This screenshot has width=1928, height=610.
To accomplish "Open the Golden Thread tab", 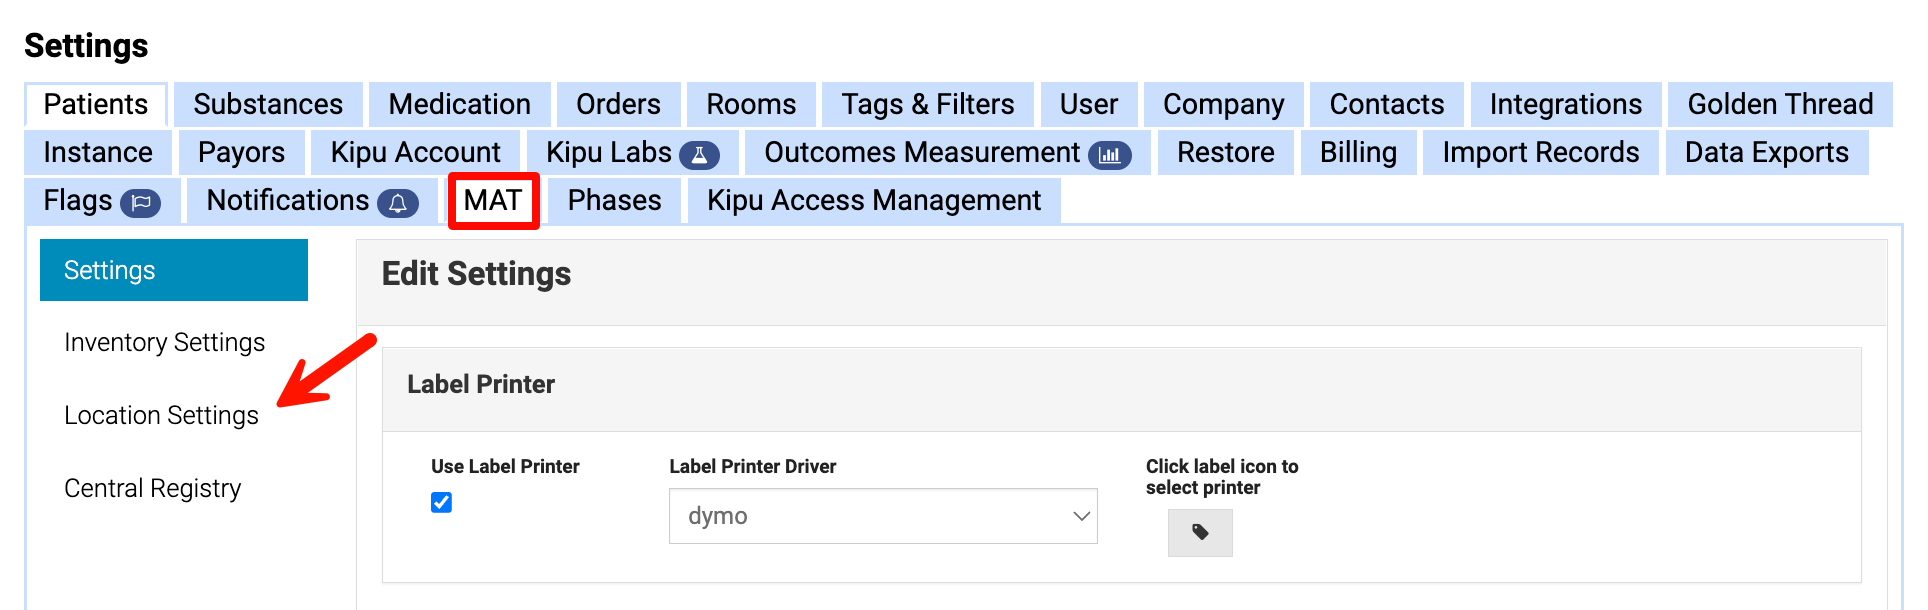I will tap(1779, 104).
